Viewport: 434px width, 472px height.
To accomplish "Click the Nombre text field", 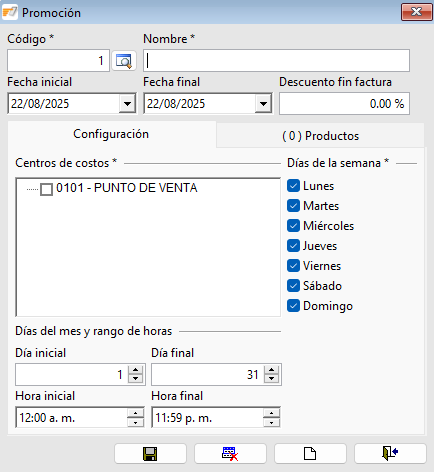I will pyautogui.click(x=276, y=61).
